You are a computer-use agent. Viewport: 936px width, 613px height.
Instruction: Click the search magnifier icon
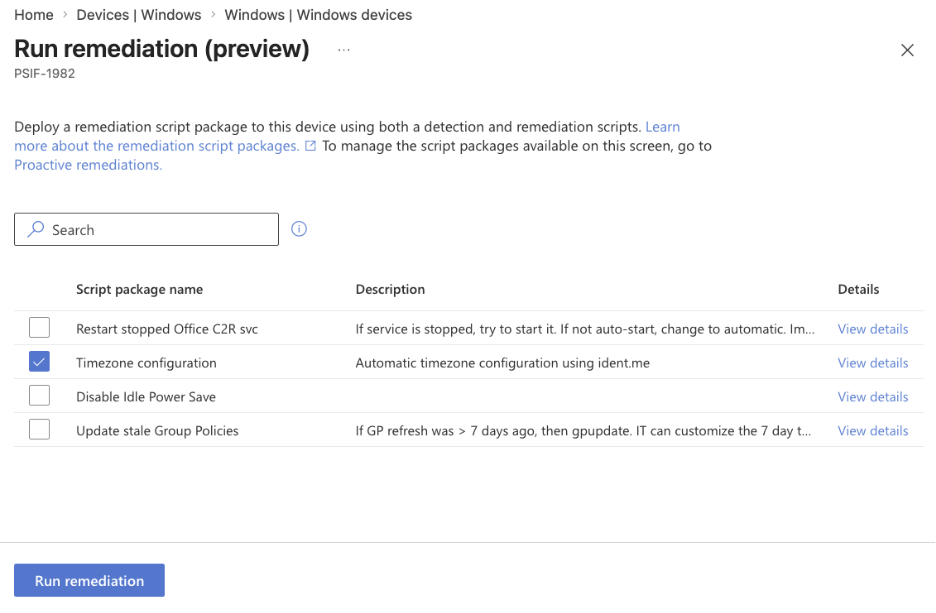[x=33, y=229]
